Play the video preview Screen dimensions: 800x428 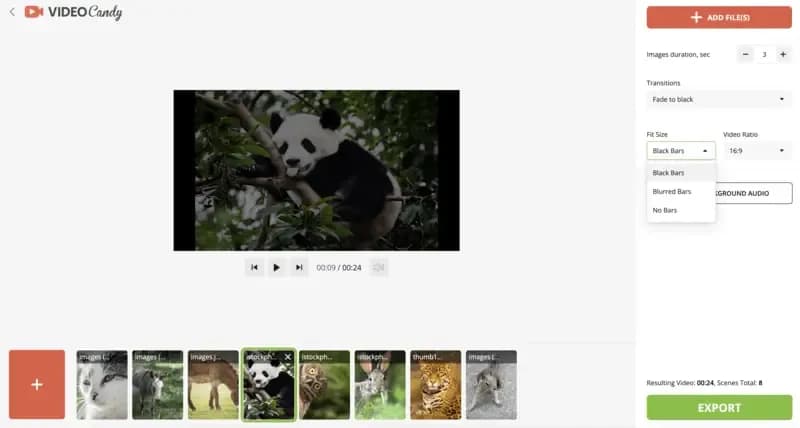[277, 267]
